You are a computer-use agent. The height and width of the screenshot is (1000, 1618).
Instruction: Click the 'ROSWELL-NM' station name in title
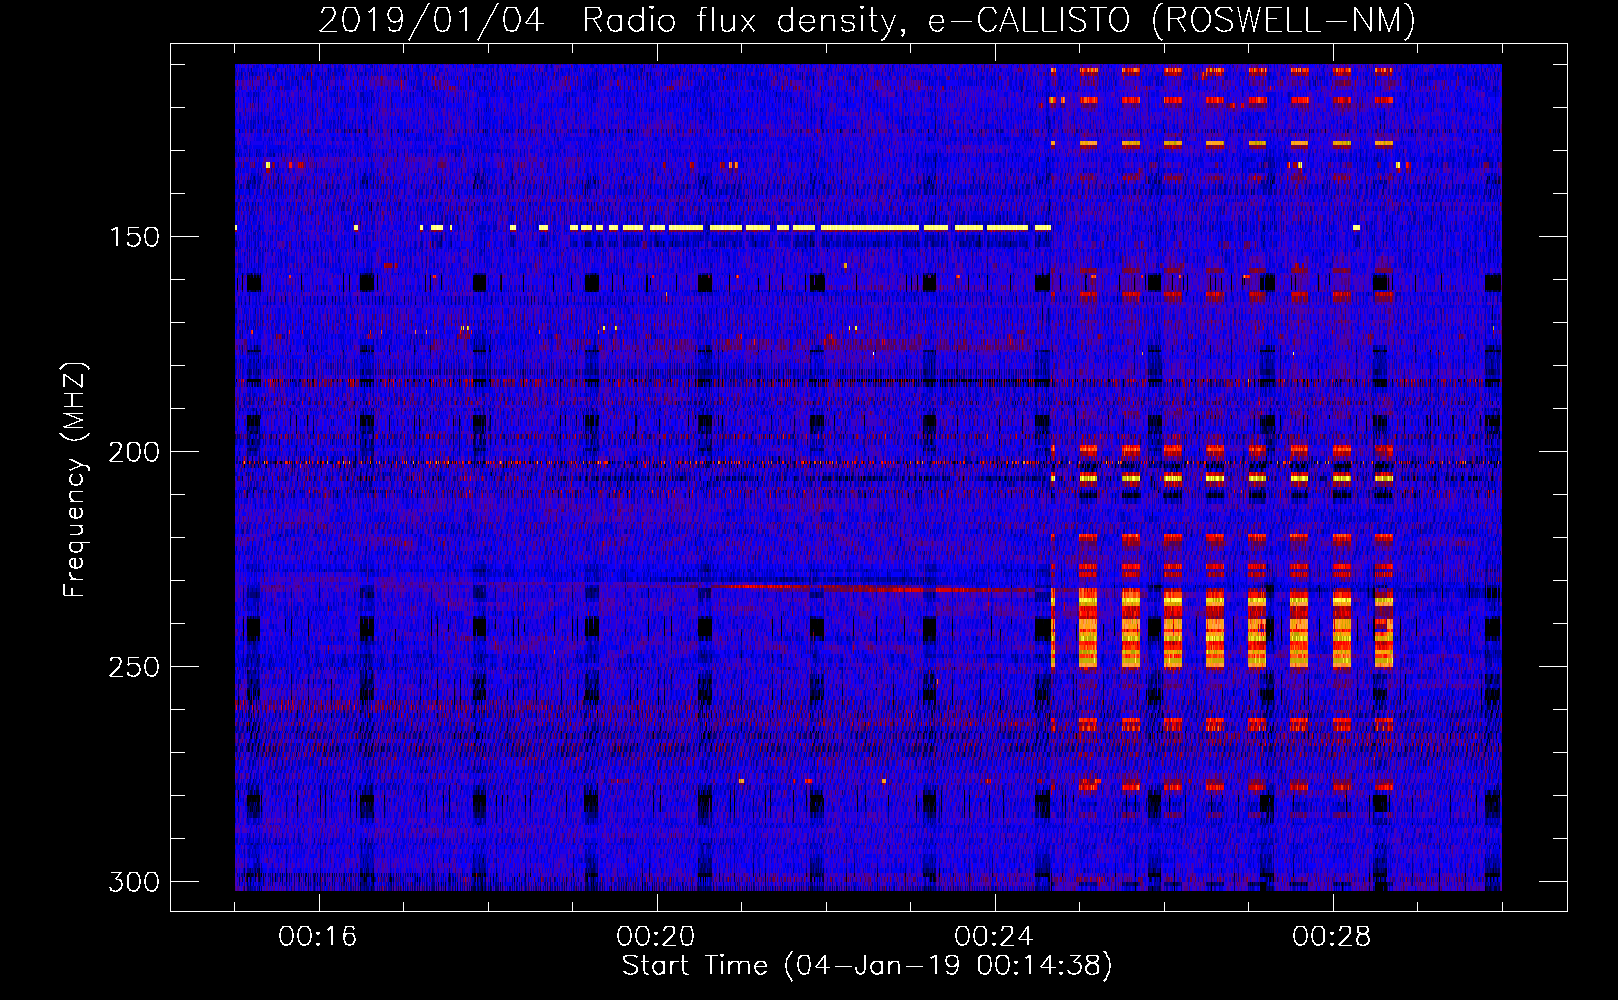(1284, 20)
